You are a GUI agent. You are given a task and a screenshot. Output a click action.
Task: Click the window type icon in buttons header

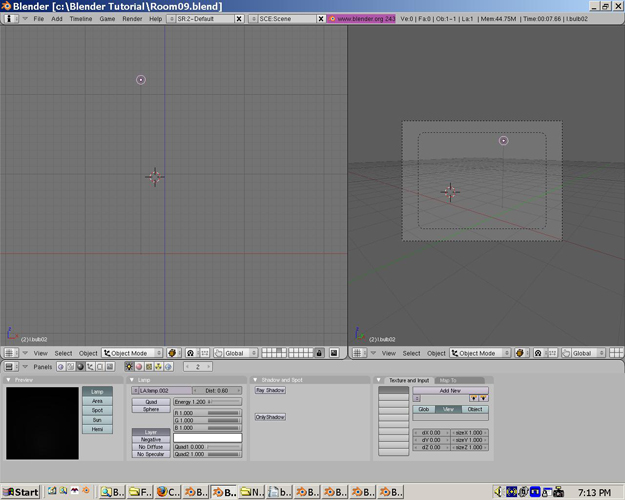tap(9, 367)
